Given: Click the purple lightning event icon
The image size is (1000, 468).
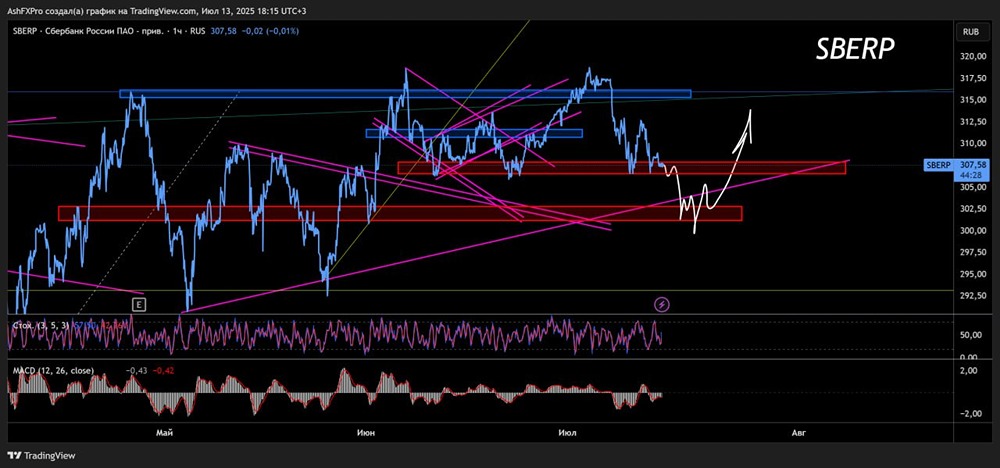Looking at the screenshot, I should pos(662,304).
